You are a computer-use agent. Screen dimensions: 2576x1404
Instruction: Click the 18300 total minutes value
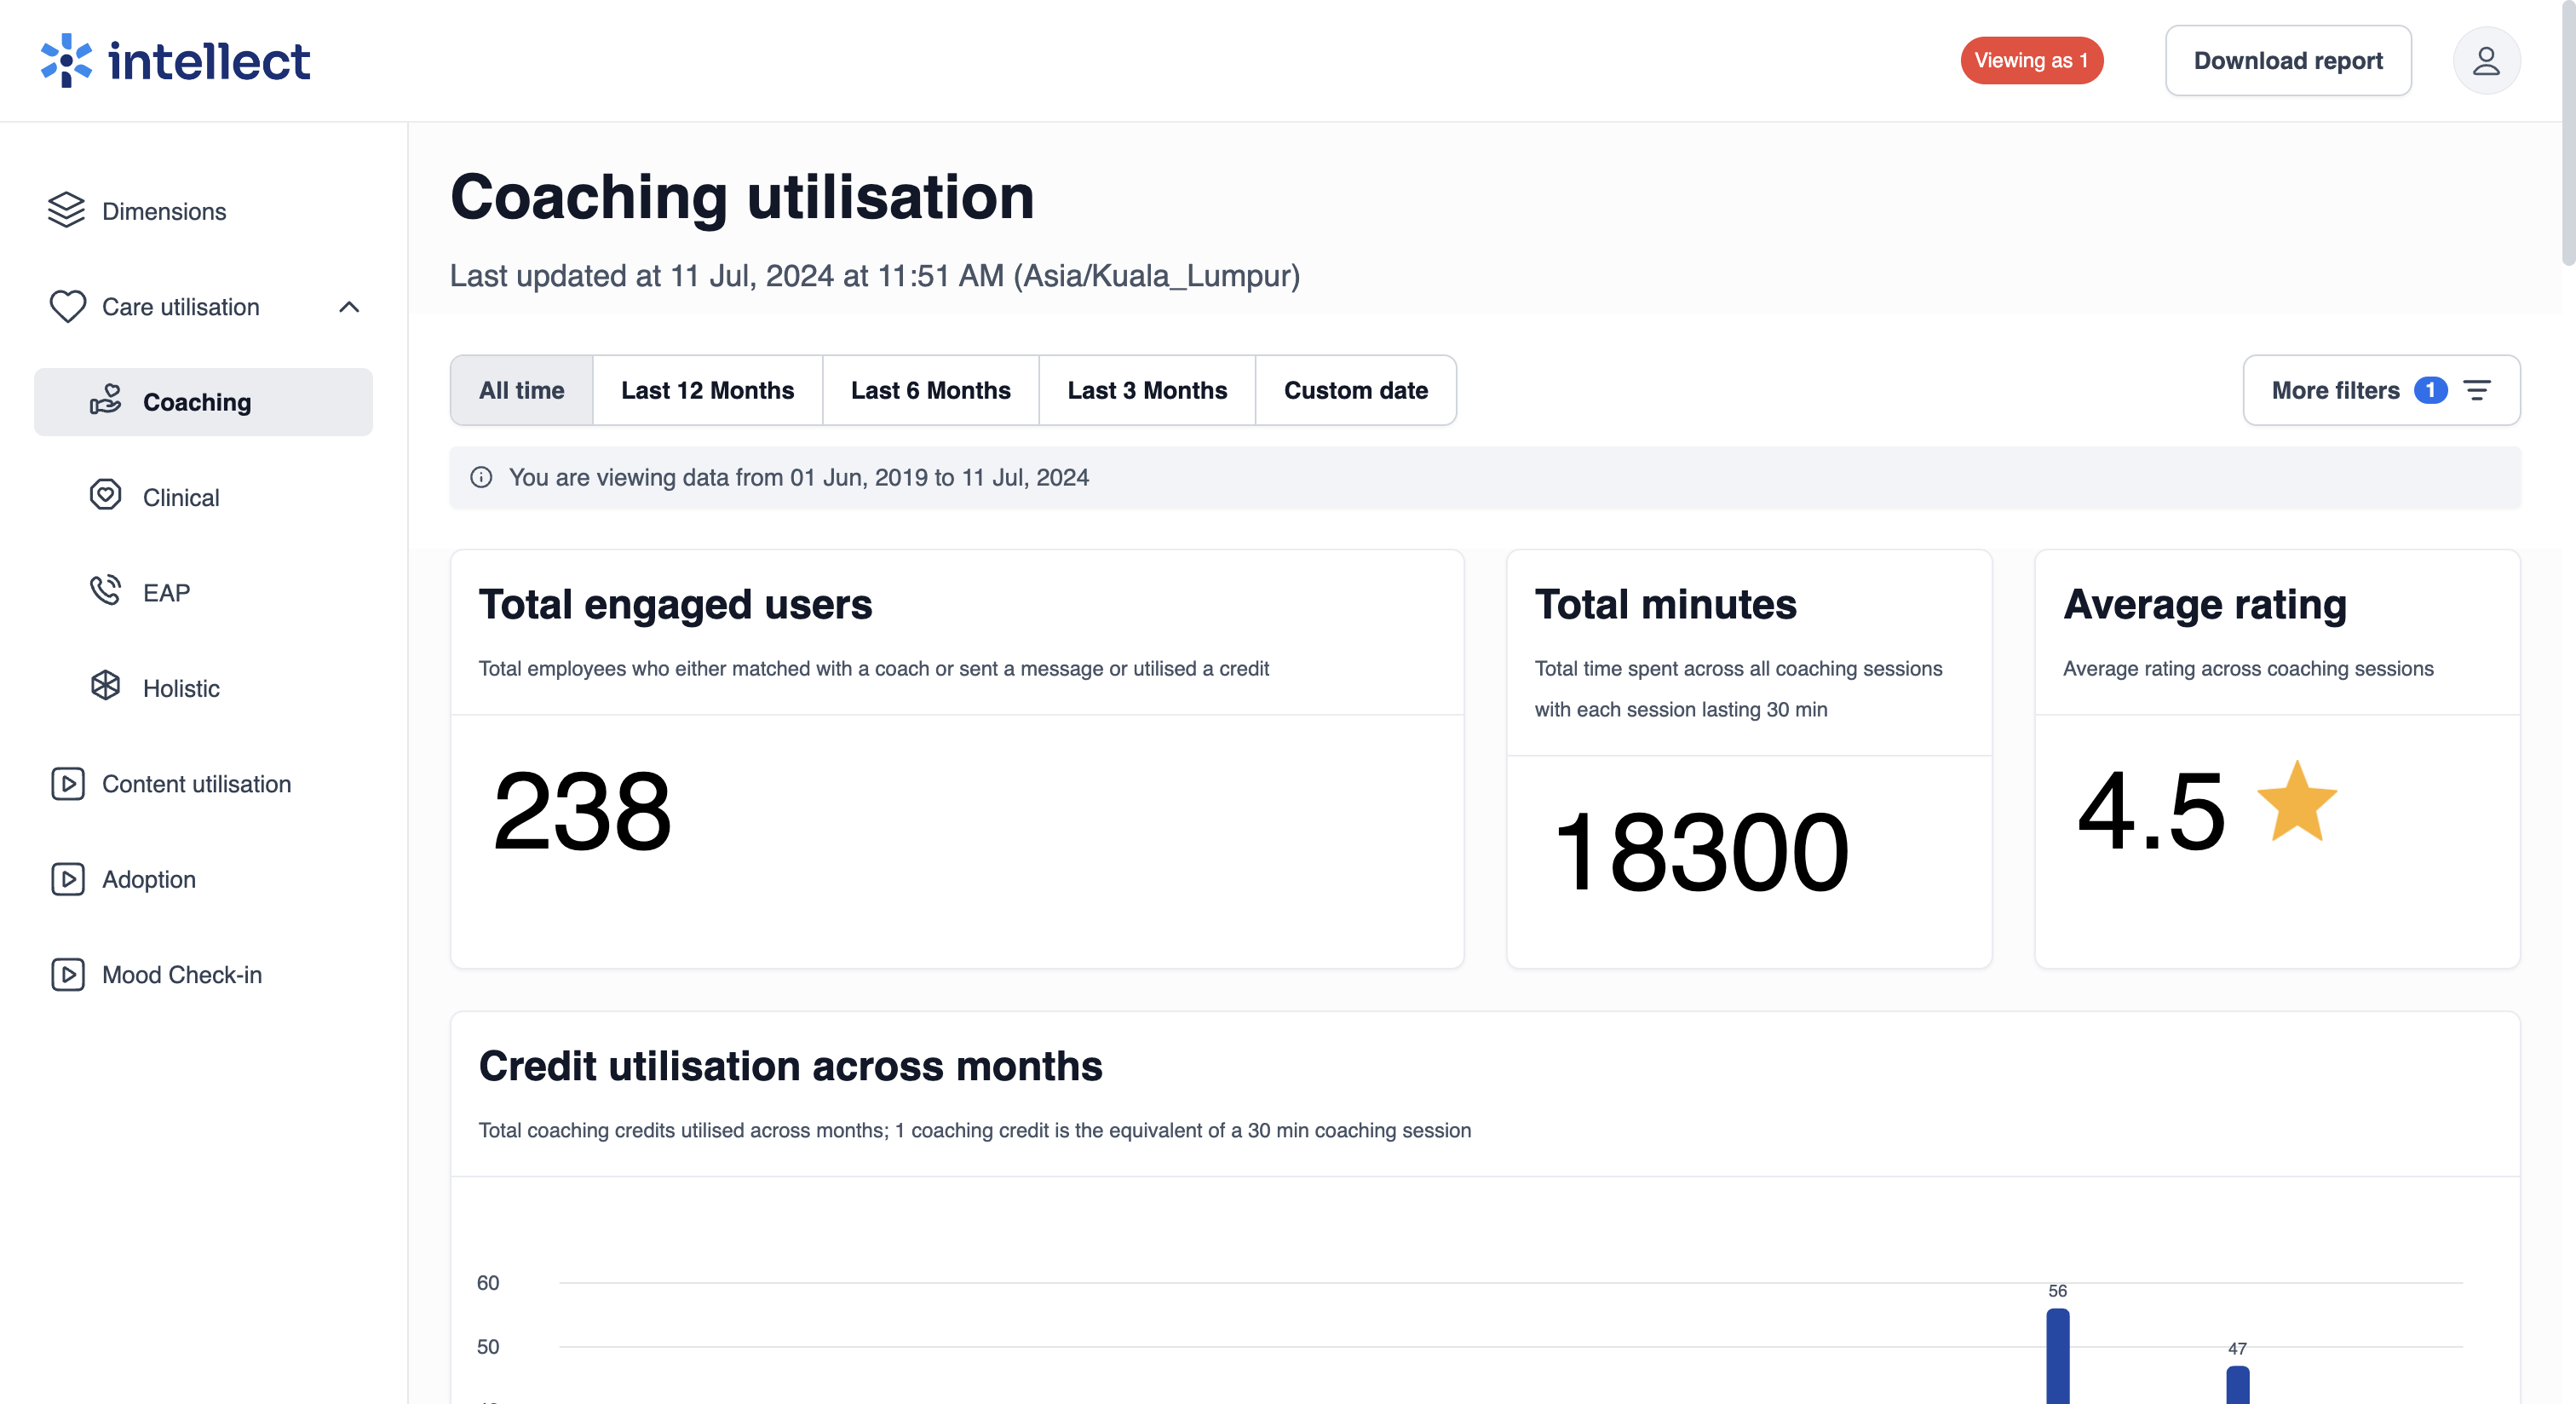(1701, 852)
